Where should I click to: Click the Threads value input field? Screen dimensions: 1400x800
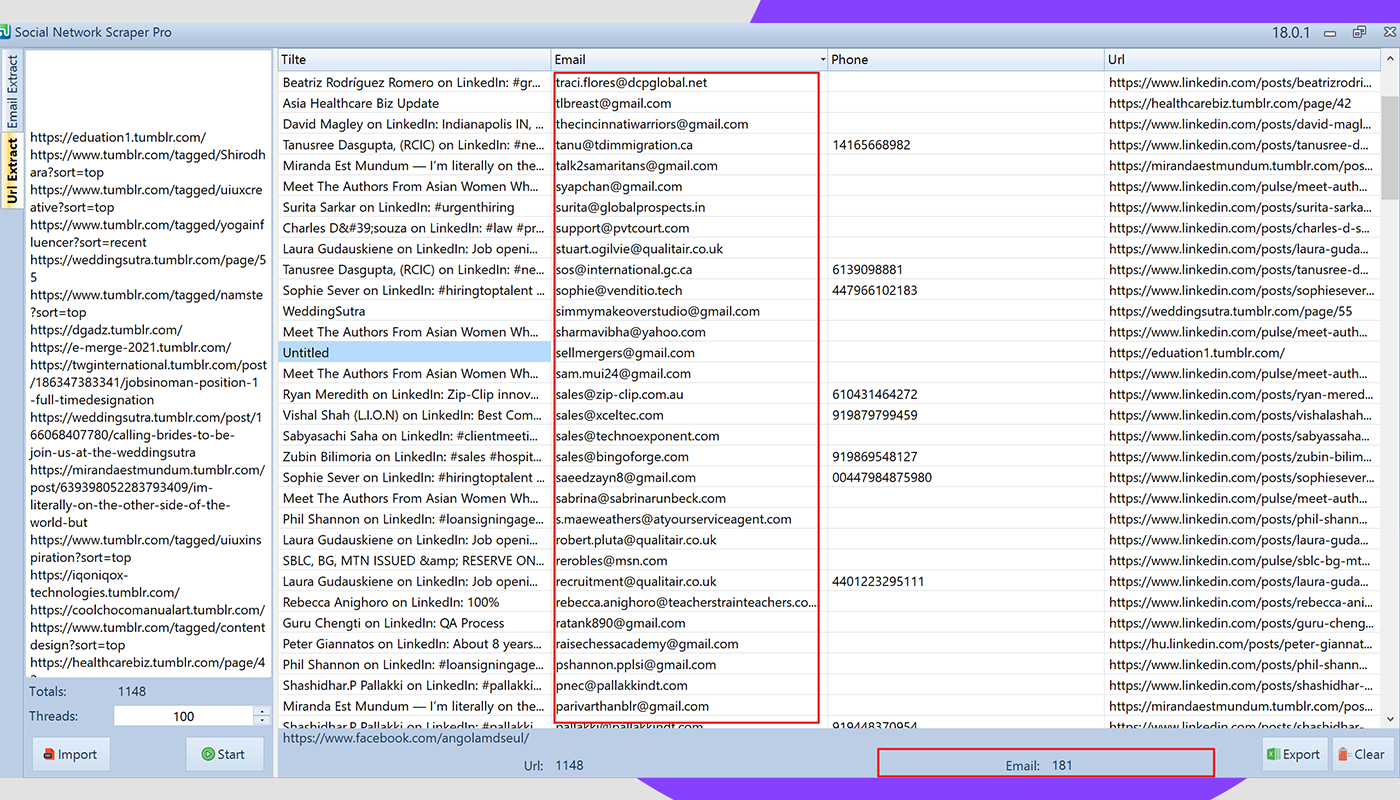(184, 716)
